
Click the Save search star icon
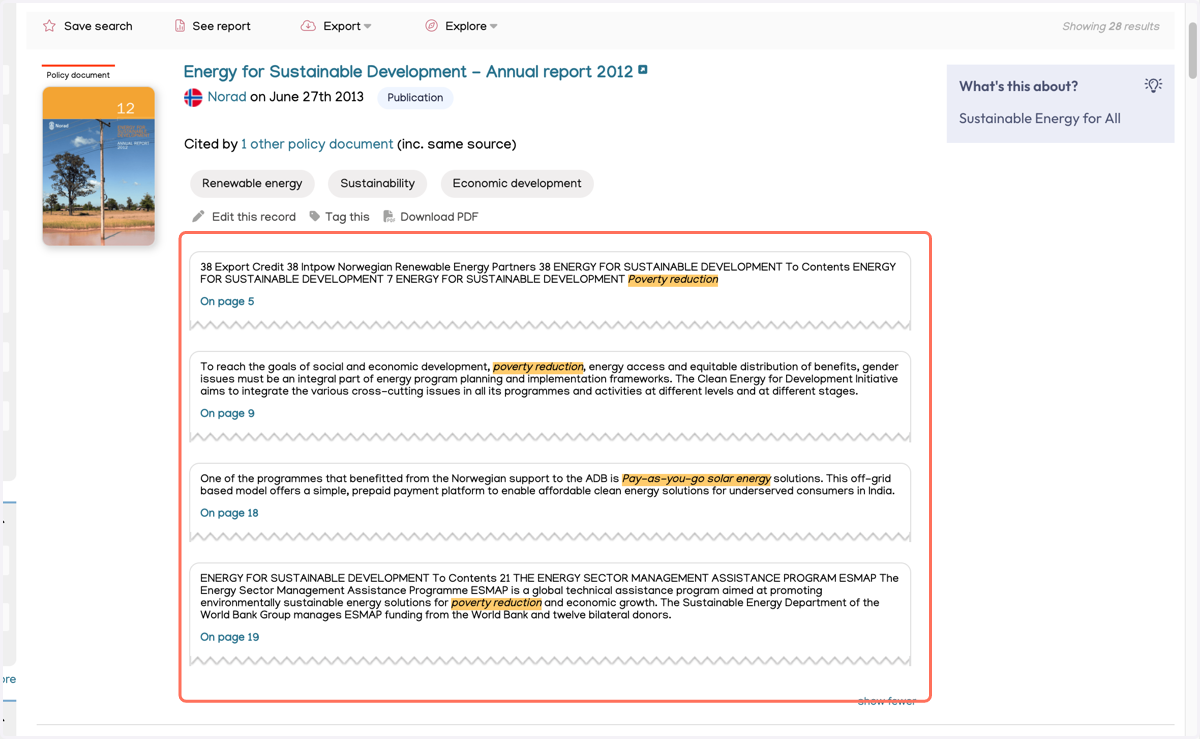tap(49, 26)
